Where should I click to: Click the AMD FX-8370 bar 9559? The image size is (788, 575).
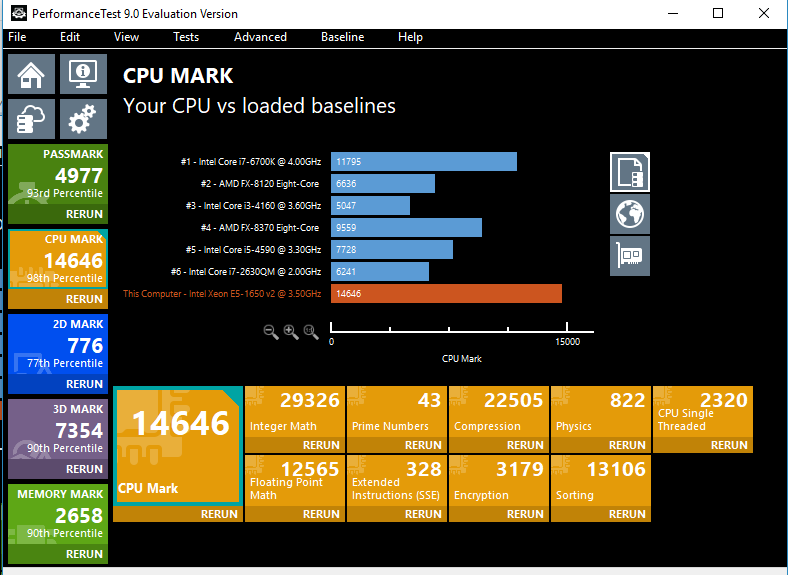(x=406, y=228)
